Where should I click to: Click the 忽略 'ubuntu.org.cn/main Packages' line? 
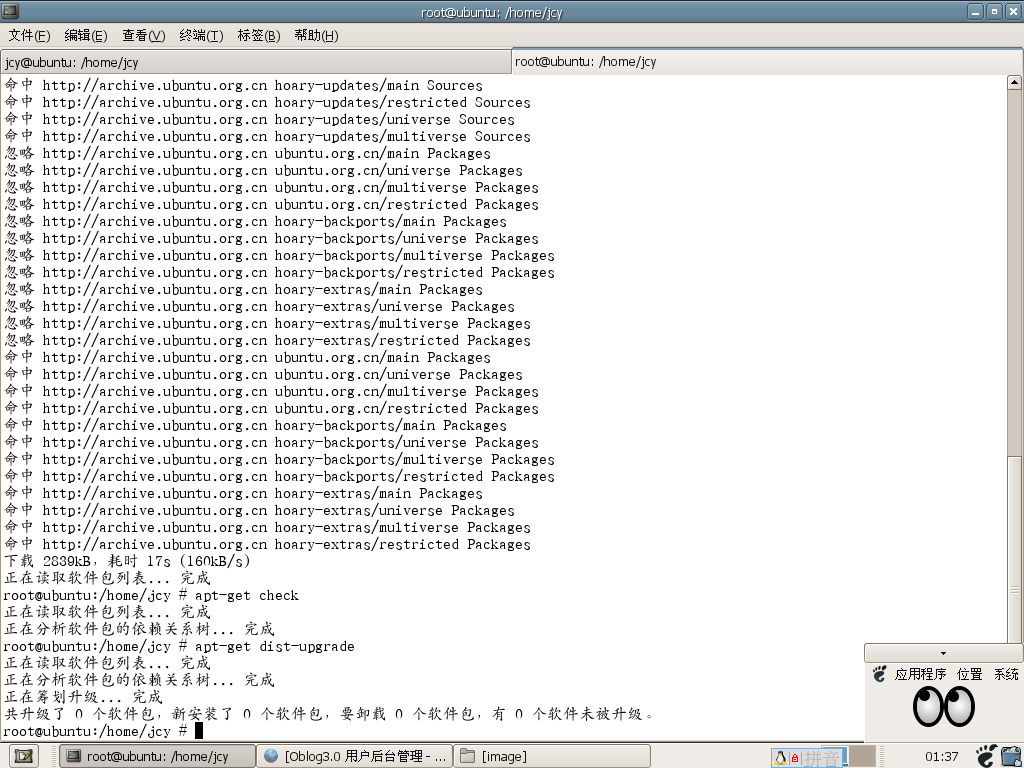[248, 153]
